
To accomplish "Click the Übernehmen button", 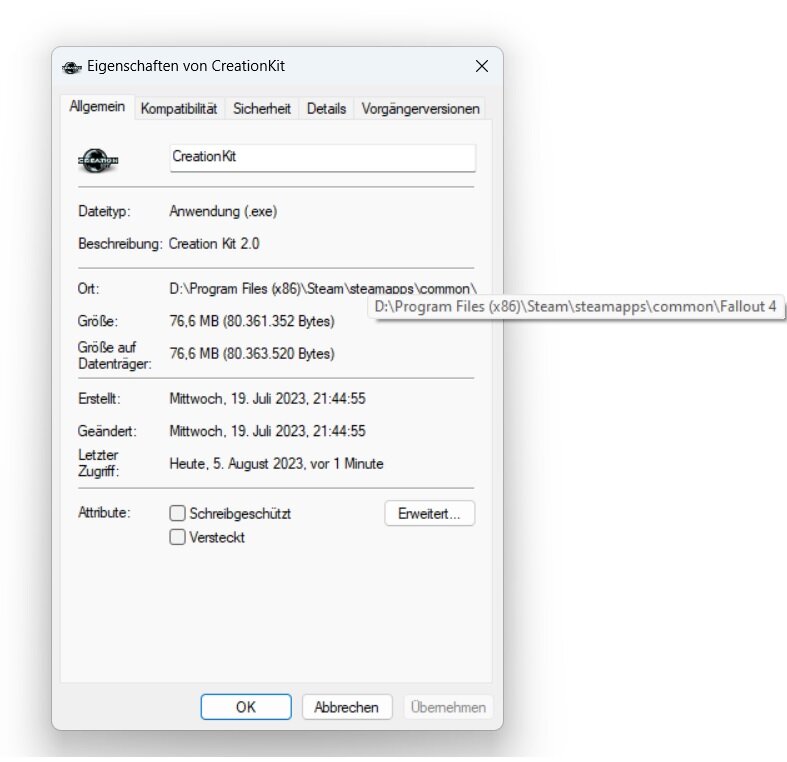I will coord(448,707).
